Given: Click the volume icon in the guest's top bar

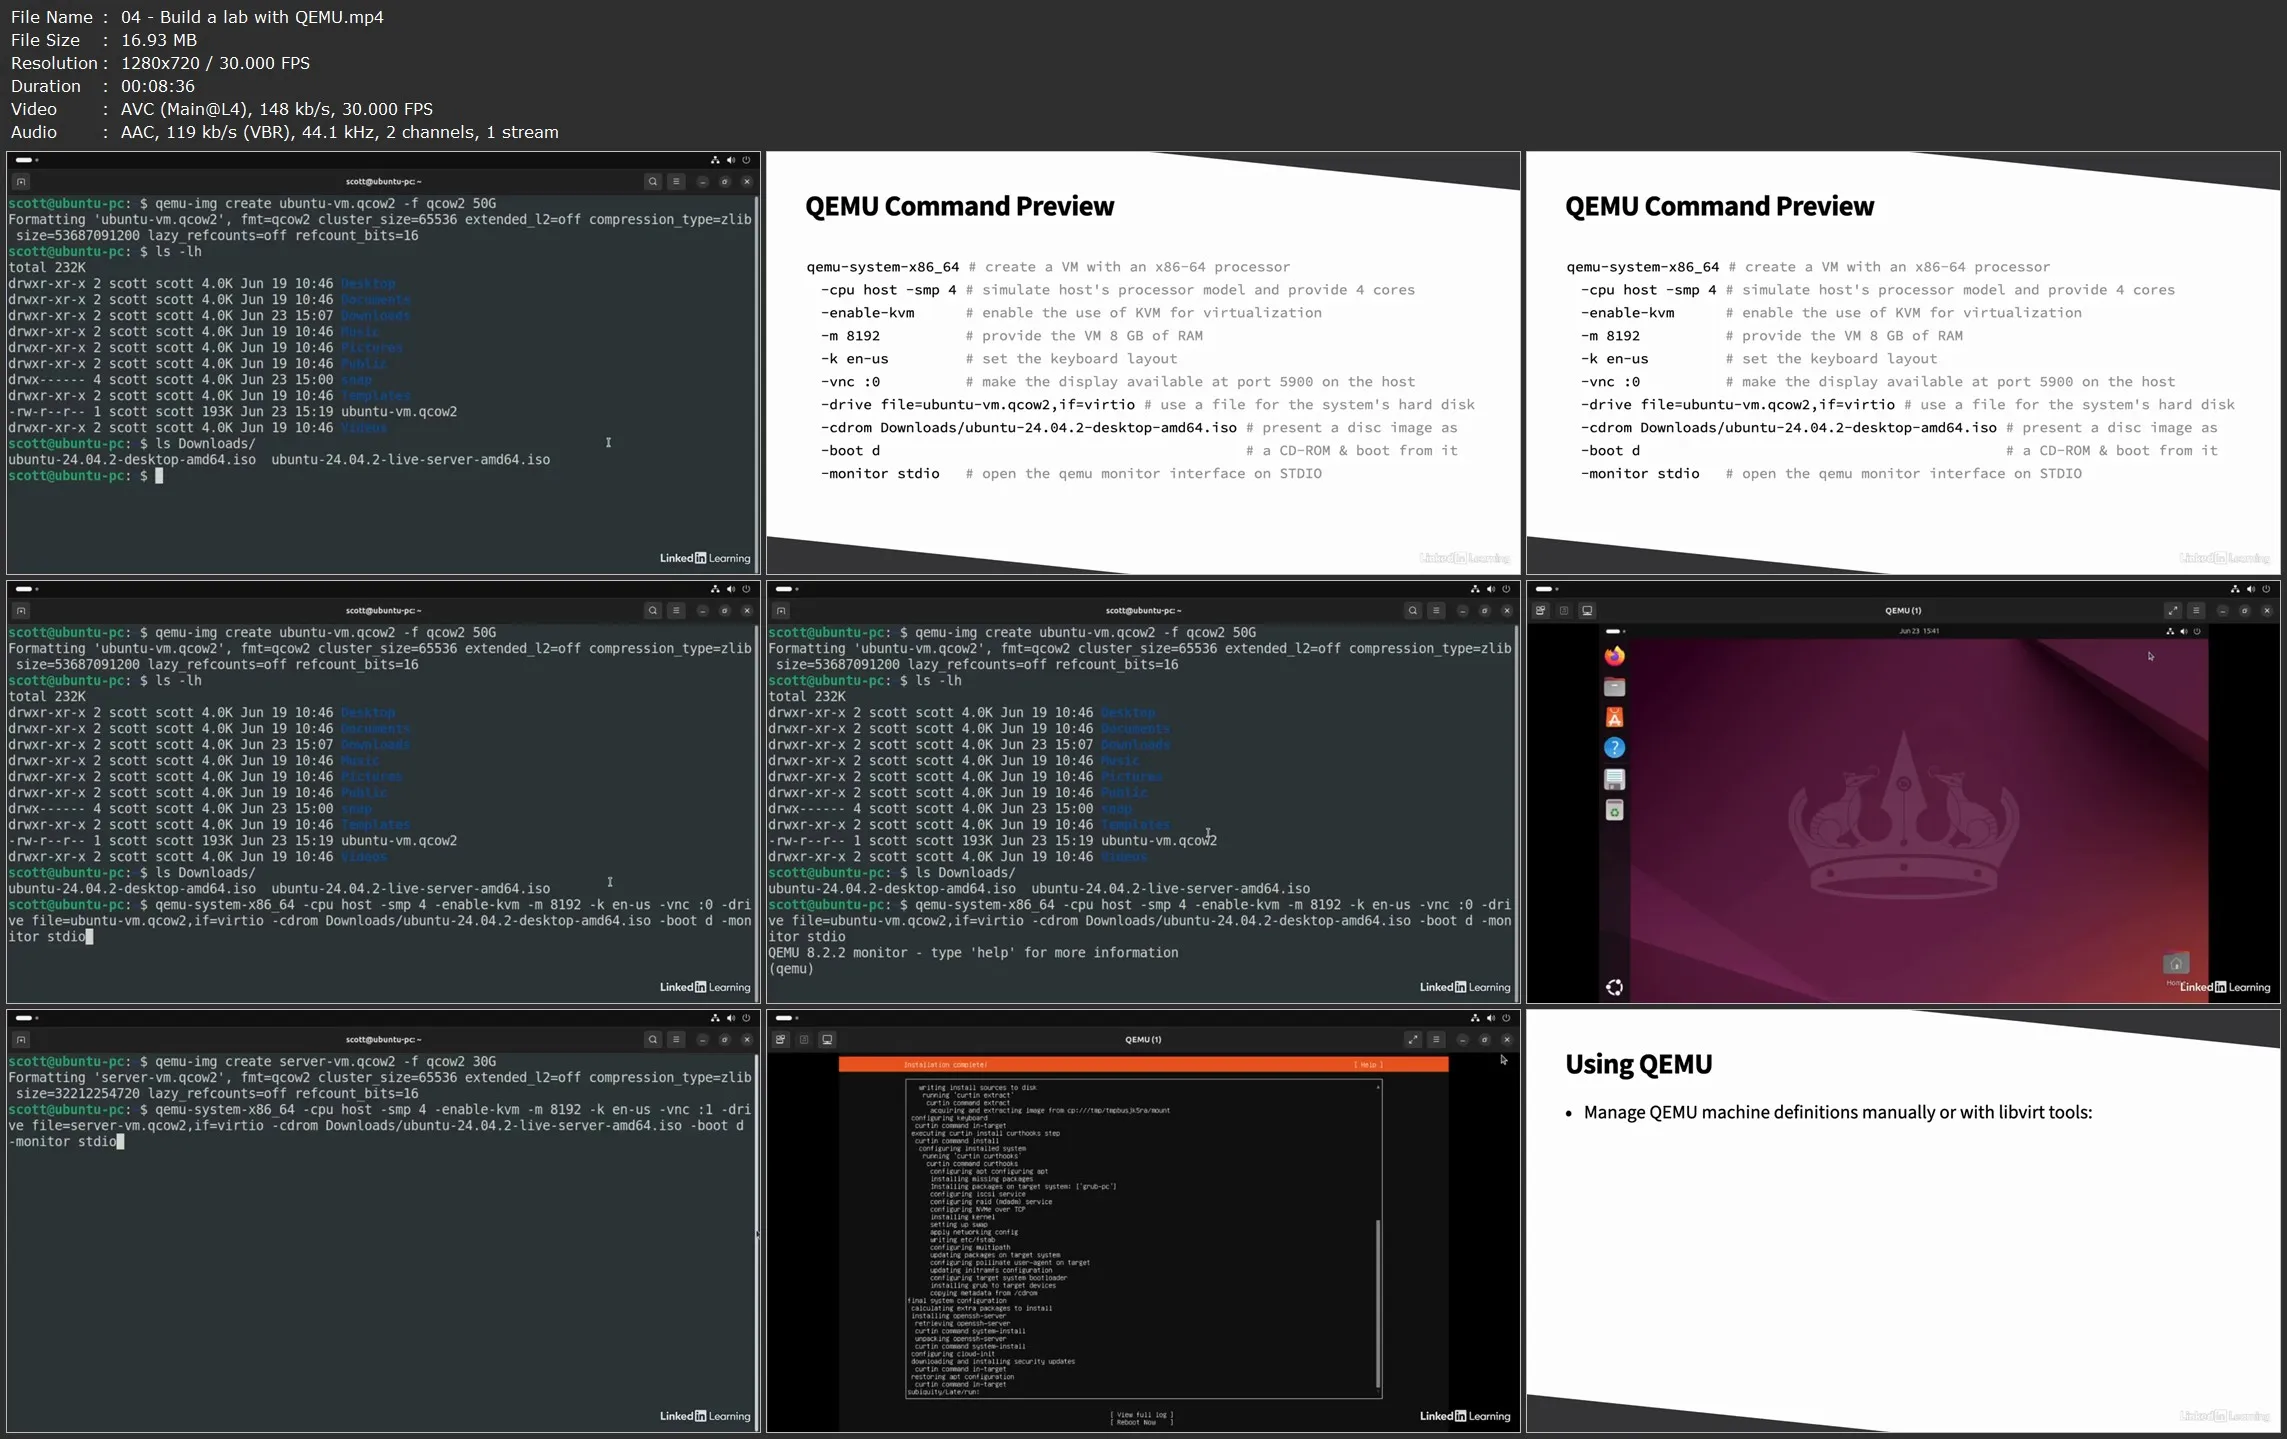Looking at the screenshot, I should [x=2183, y=631].
